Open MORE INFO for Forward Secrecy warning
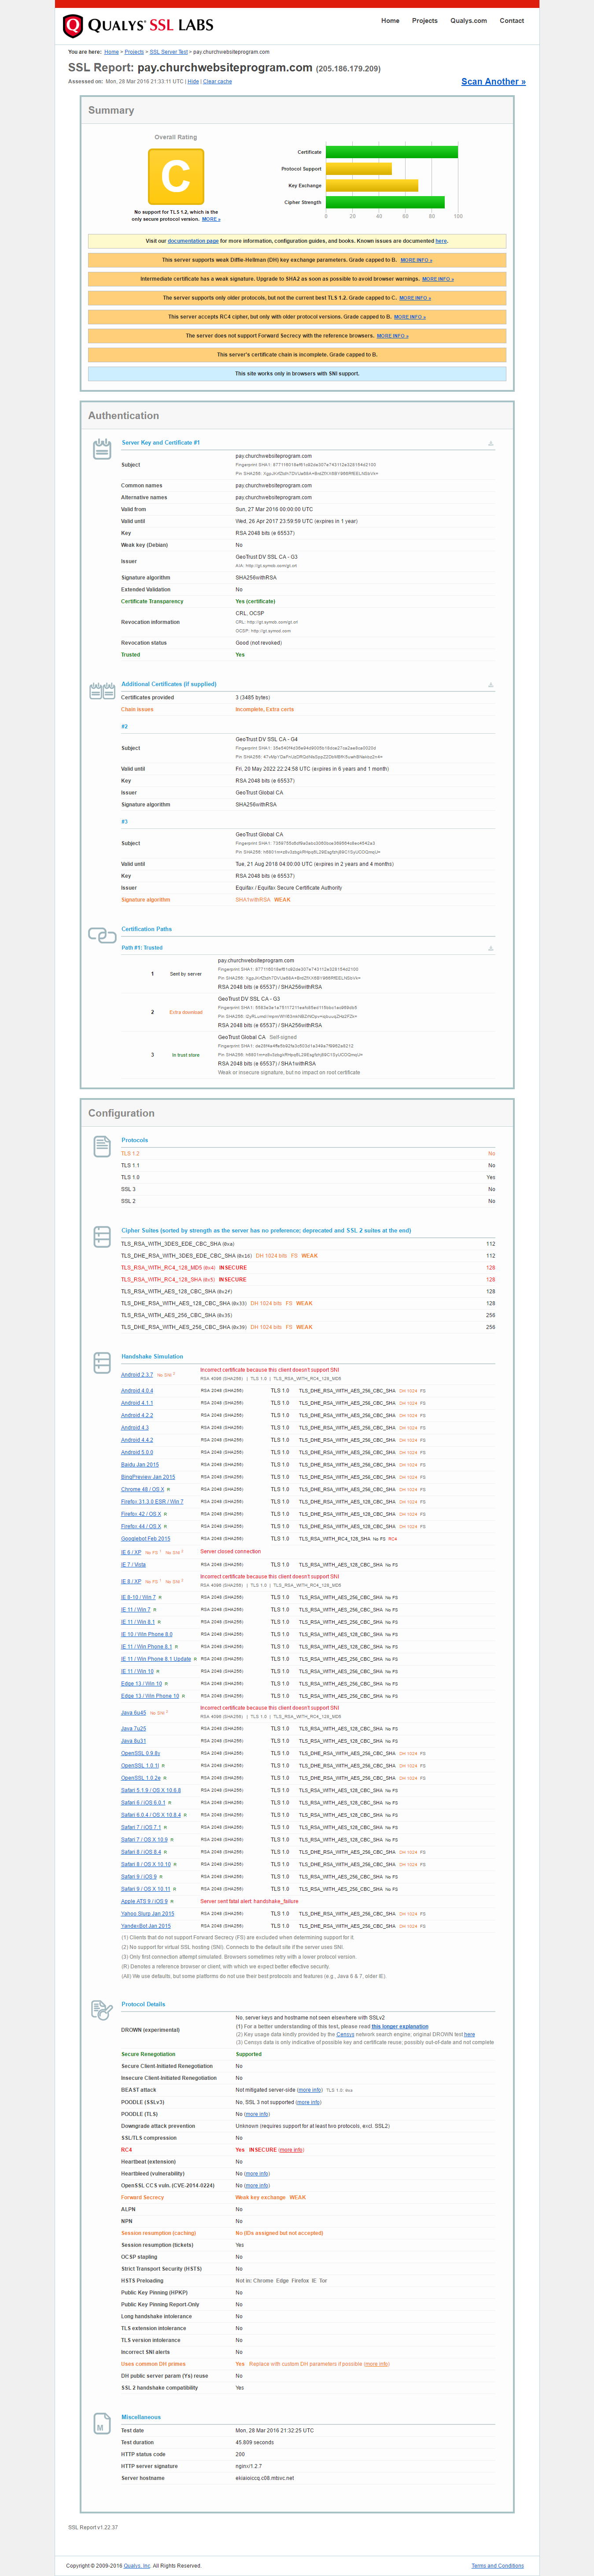 [393, 336]
